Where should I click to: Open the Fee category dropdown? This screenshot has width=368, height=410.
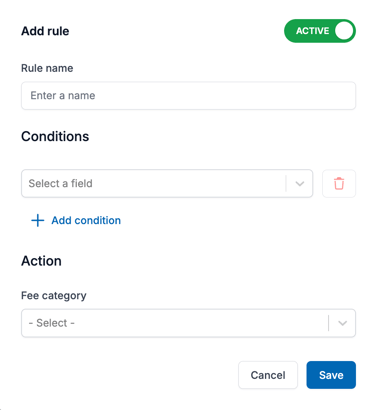pos(188,323)
